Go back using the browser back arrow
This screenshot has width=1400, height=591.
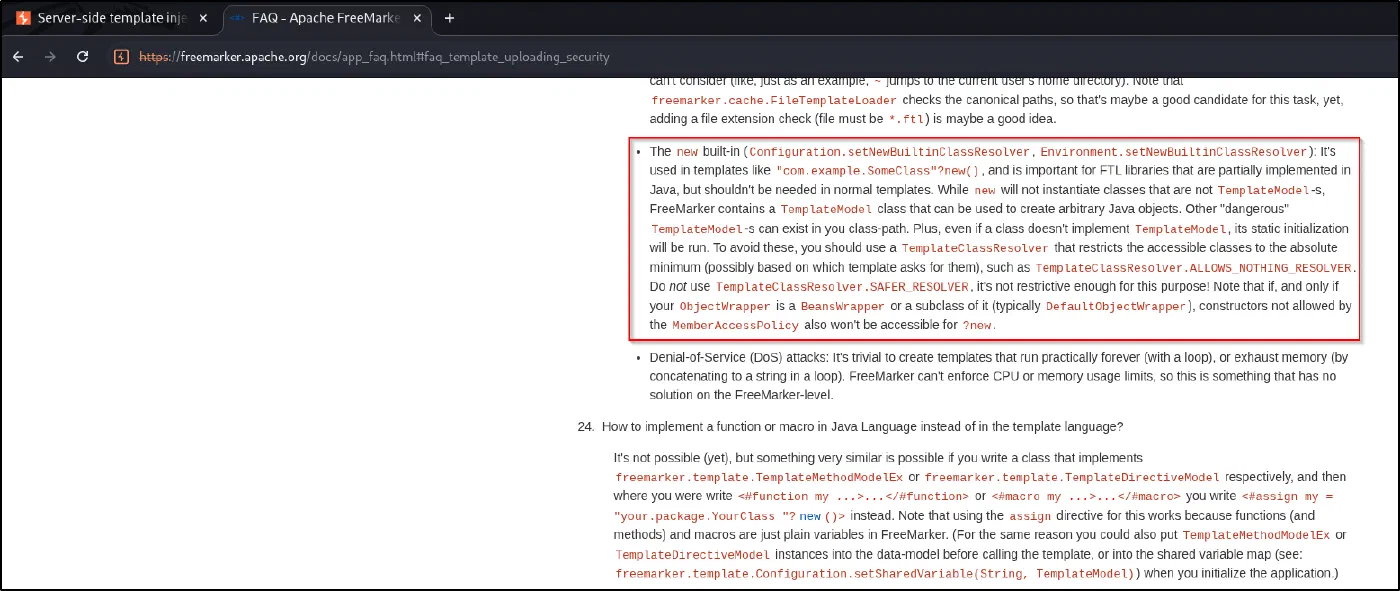click(x=18, y=57)
